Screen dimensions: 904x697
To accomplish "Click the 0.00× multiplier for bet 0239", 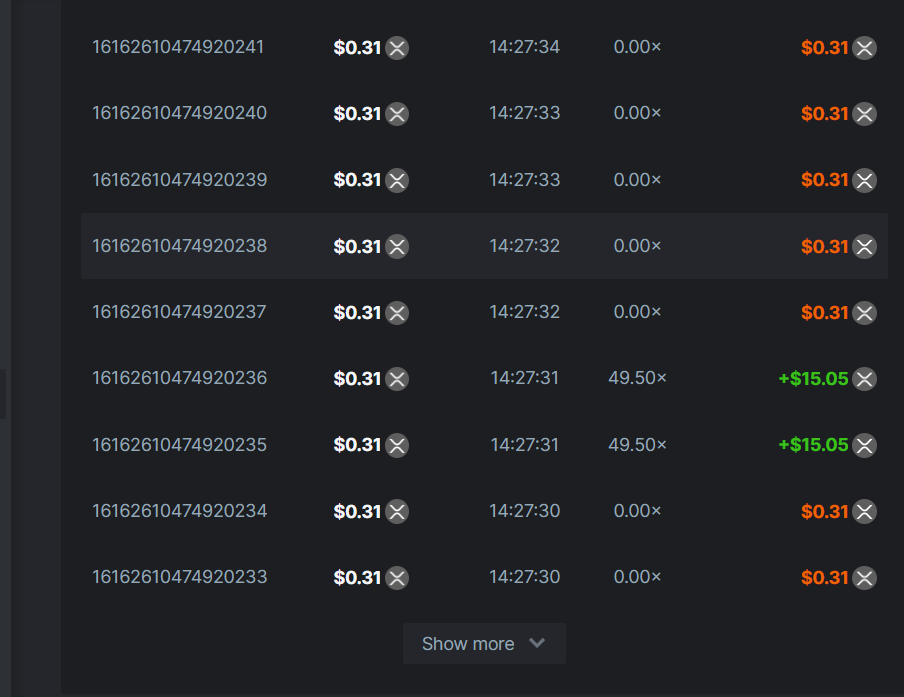I will pos(637,180).
